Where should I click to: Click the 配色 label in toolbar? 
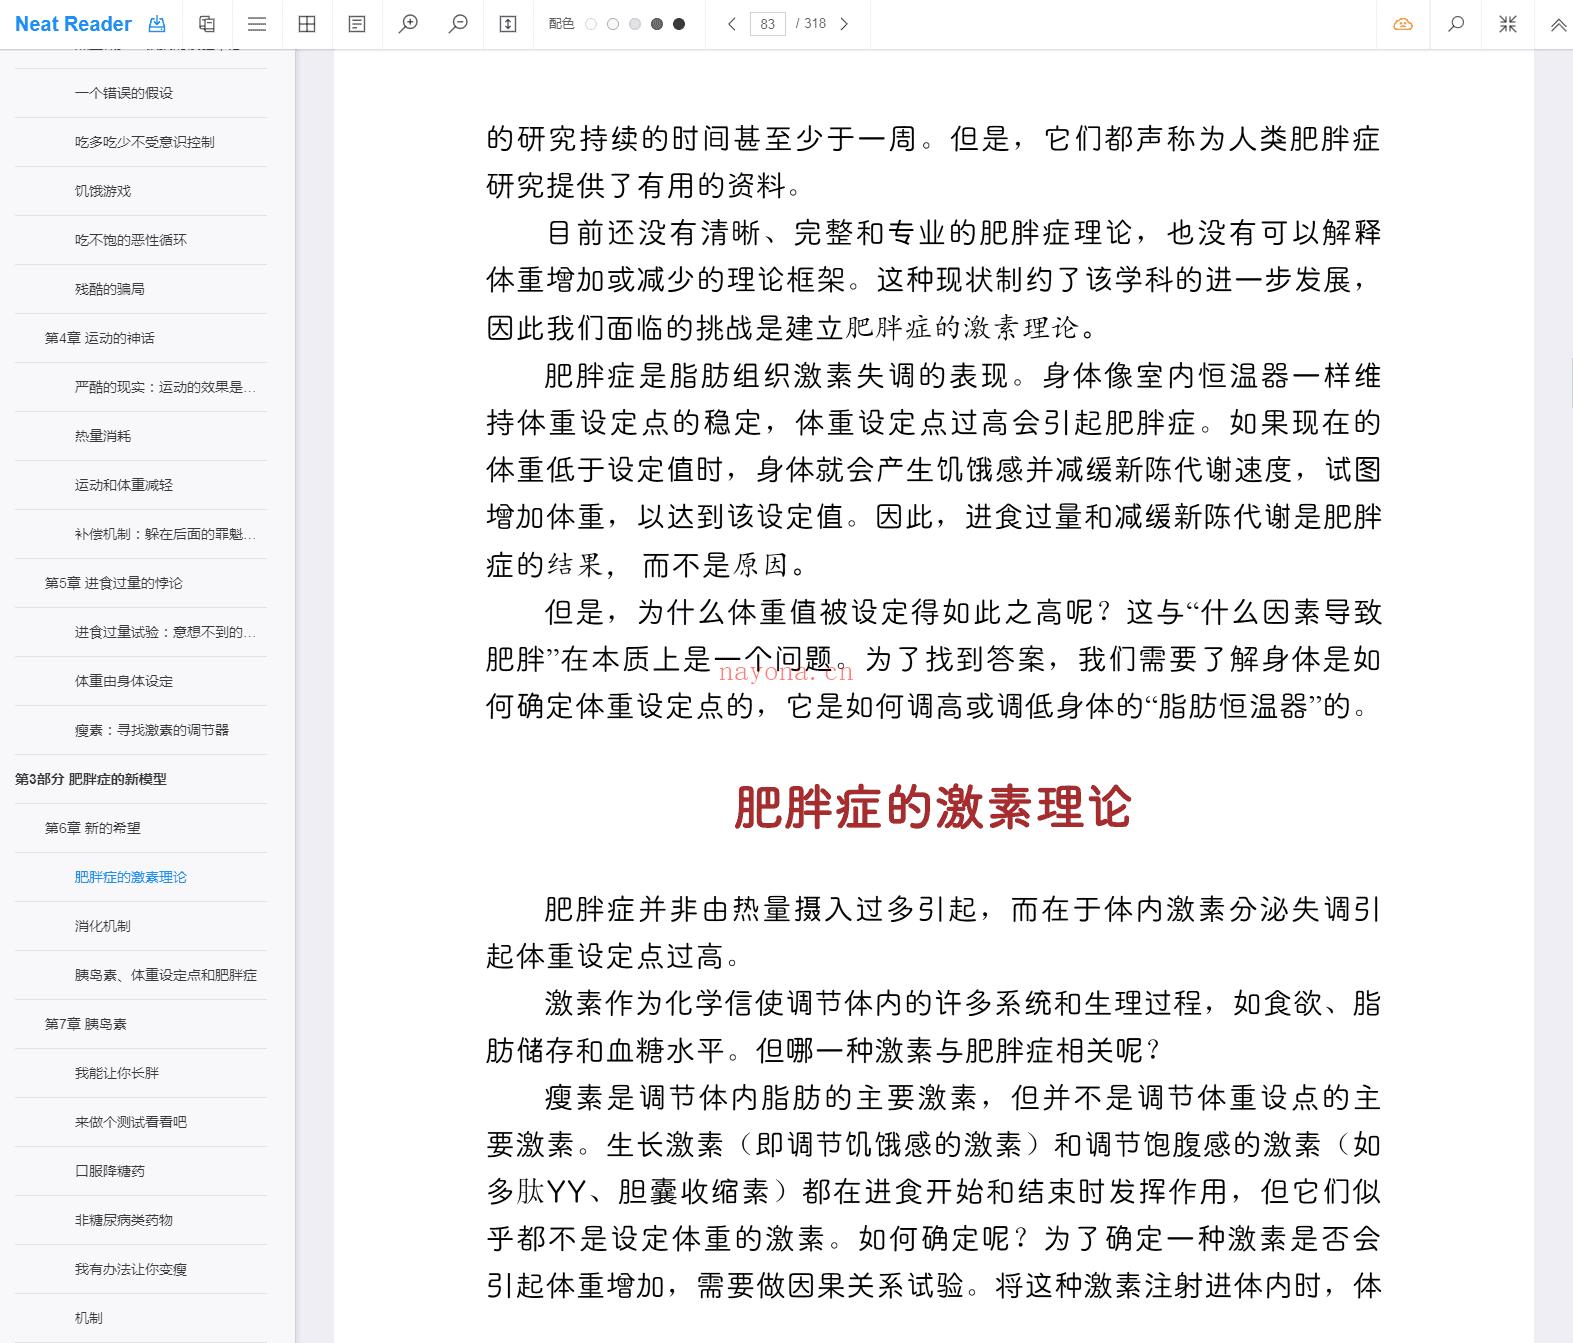coord(561,24)
